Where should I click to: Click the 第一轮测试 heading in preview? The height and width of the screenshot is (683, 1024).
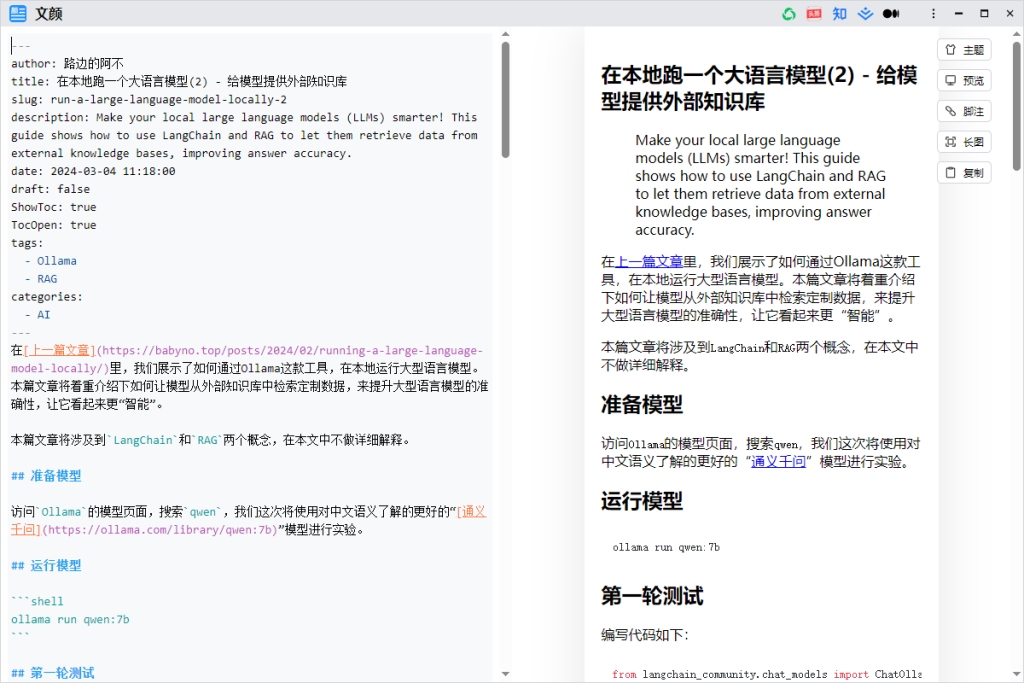[652, 596]
